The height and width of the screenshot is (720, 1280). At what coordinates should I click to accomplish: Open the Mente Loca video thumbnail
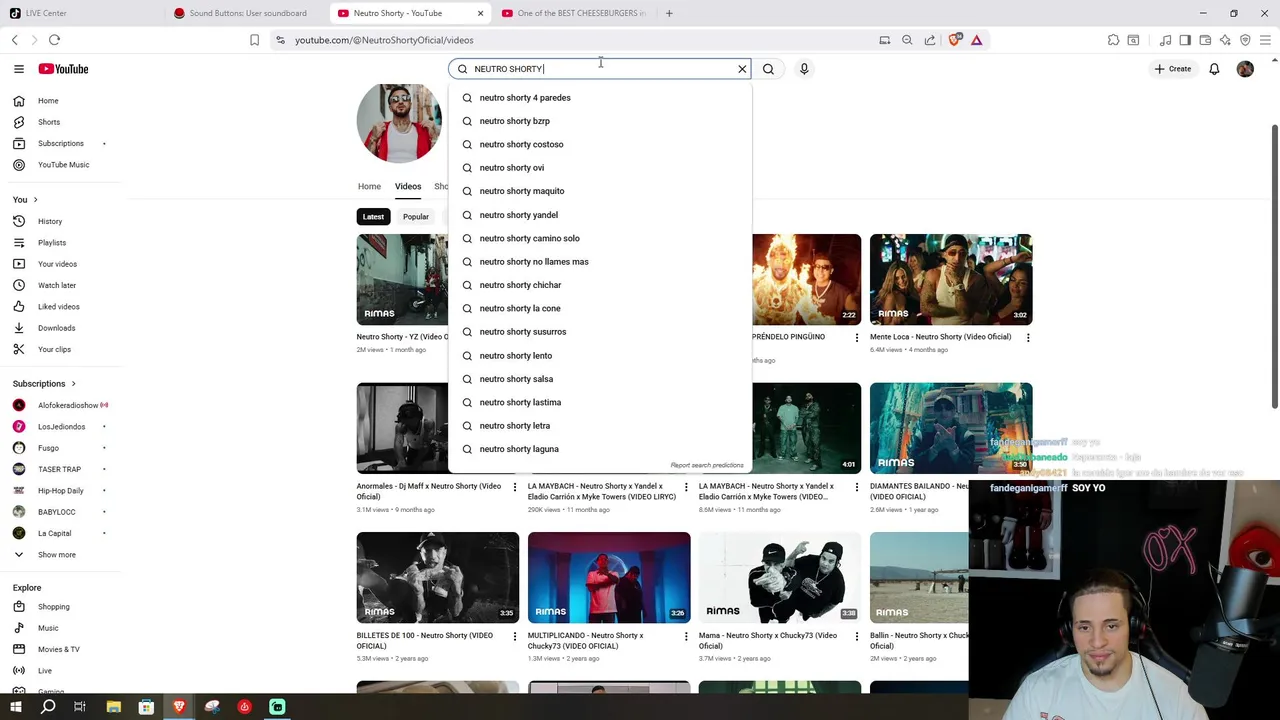coord(951,279)
